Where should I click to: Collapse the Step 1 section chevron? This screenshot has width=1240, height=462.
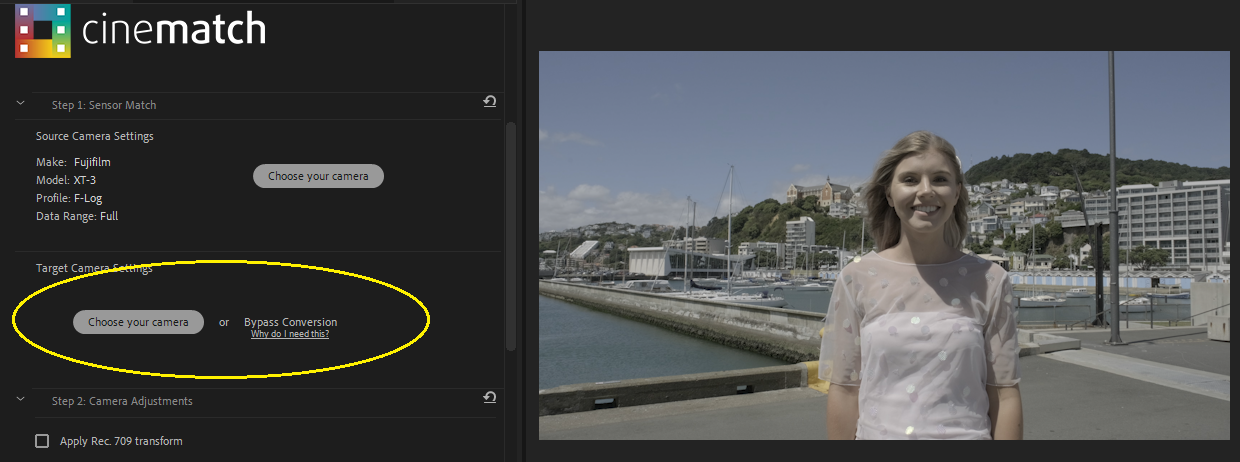point(20,103)
